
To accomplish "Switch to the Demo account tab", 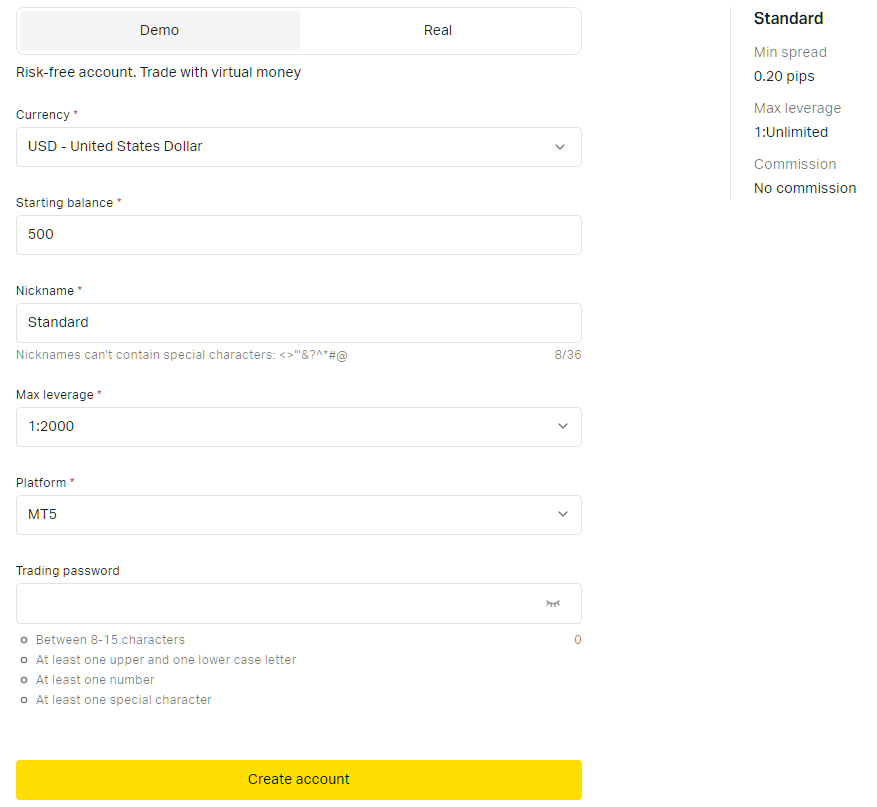I will [160, 31].
